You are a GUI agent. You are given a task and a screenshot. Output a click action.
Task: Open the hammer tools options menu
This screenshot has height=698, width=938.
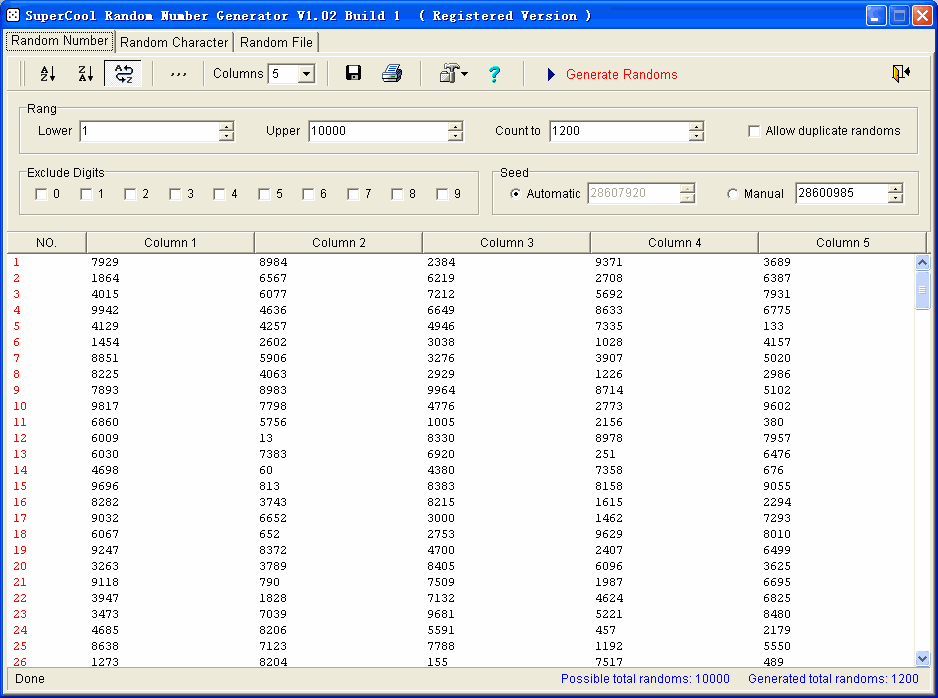[x=453, y=74]
